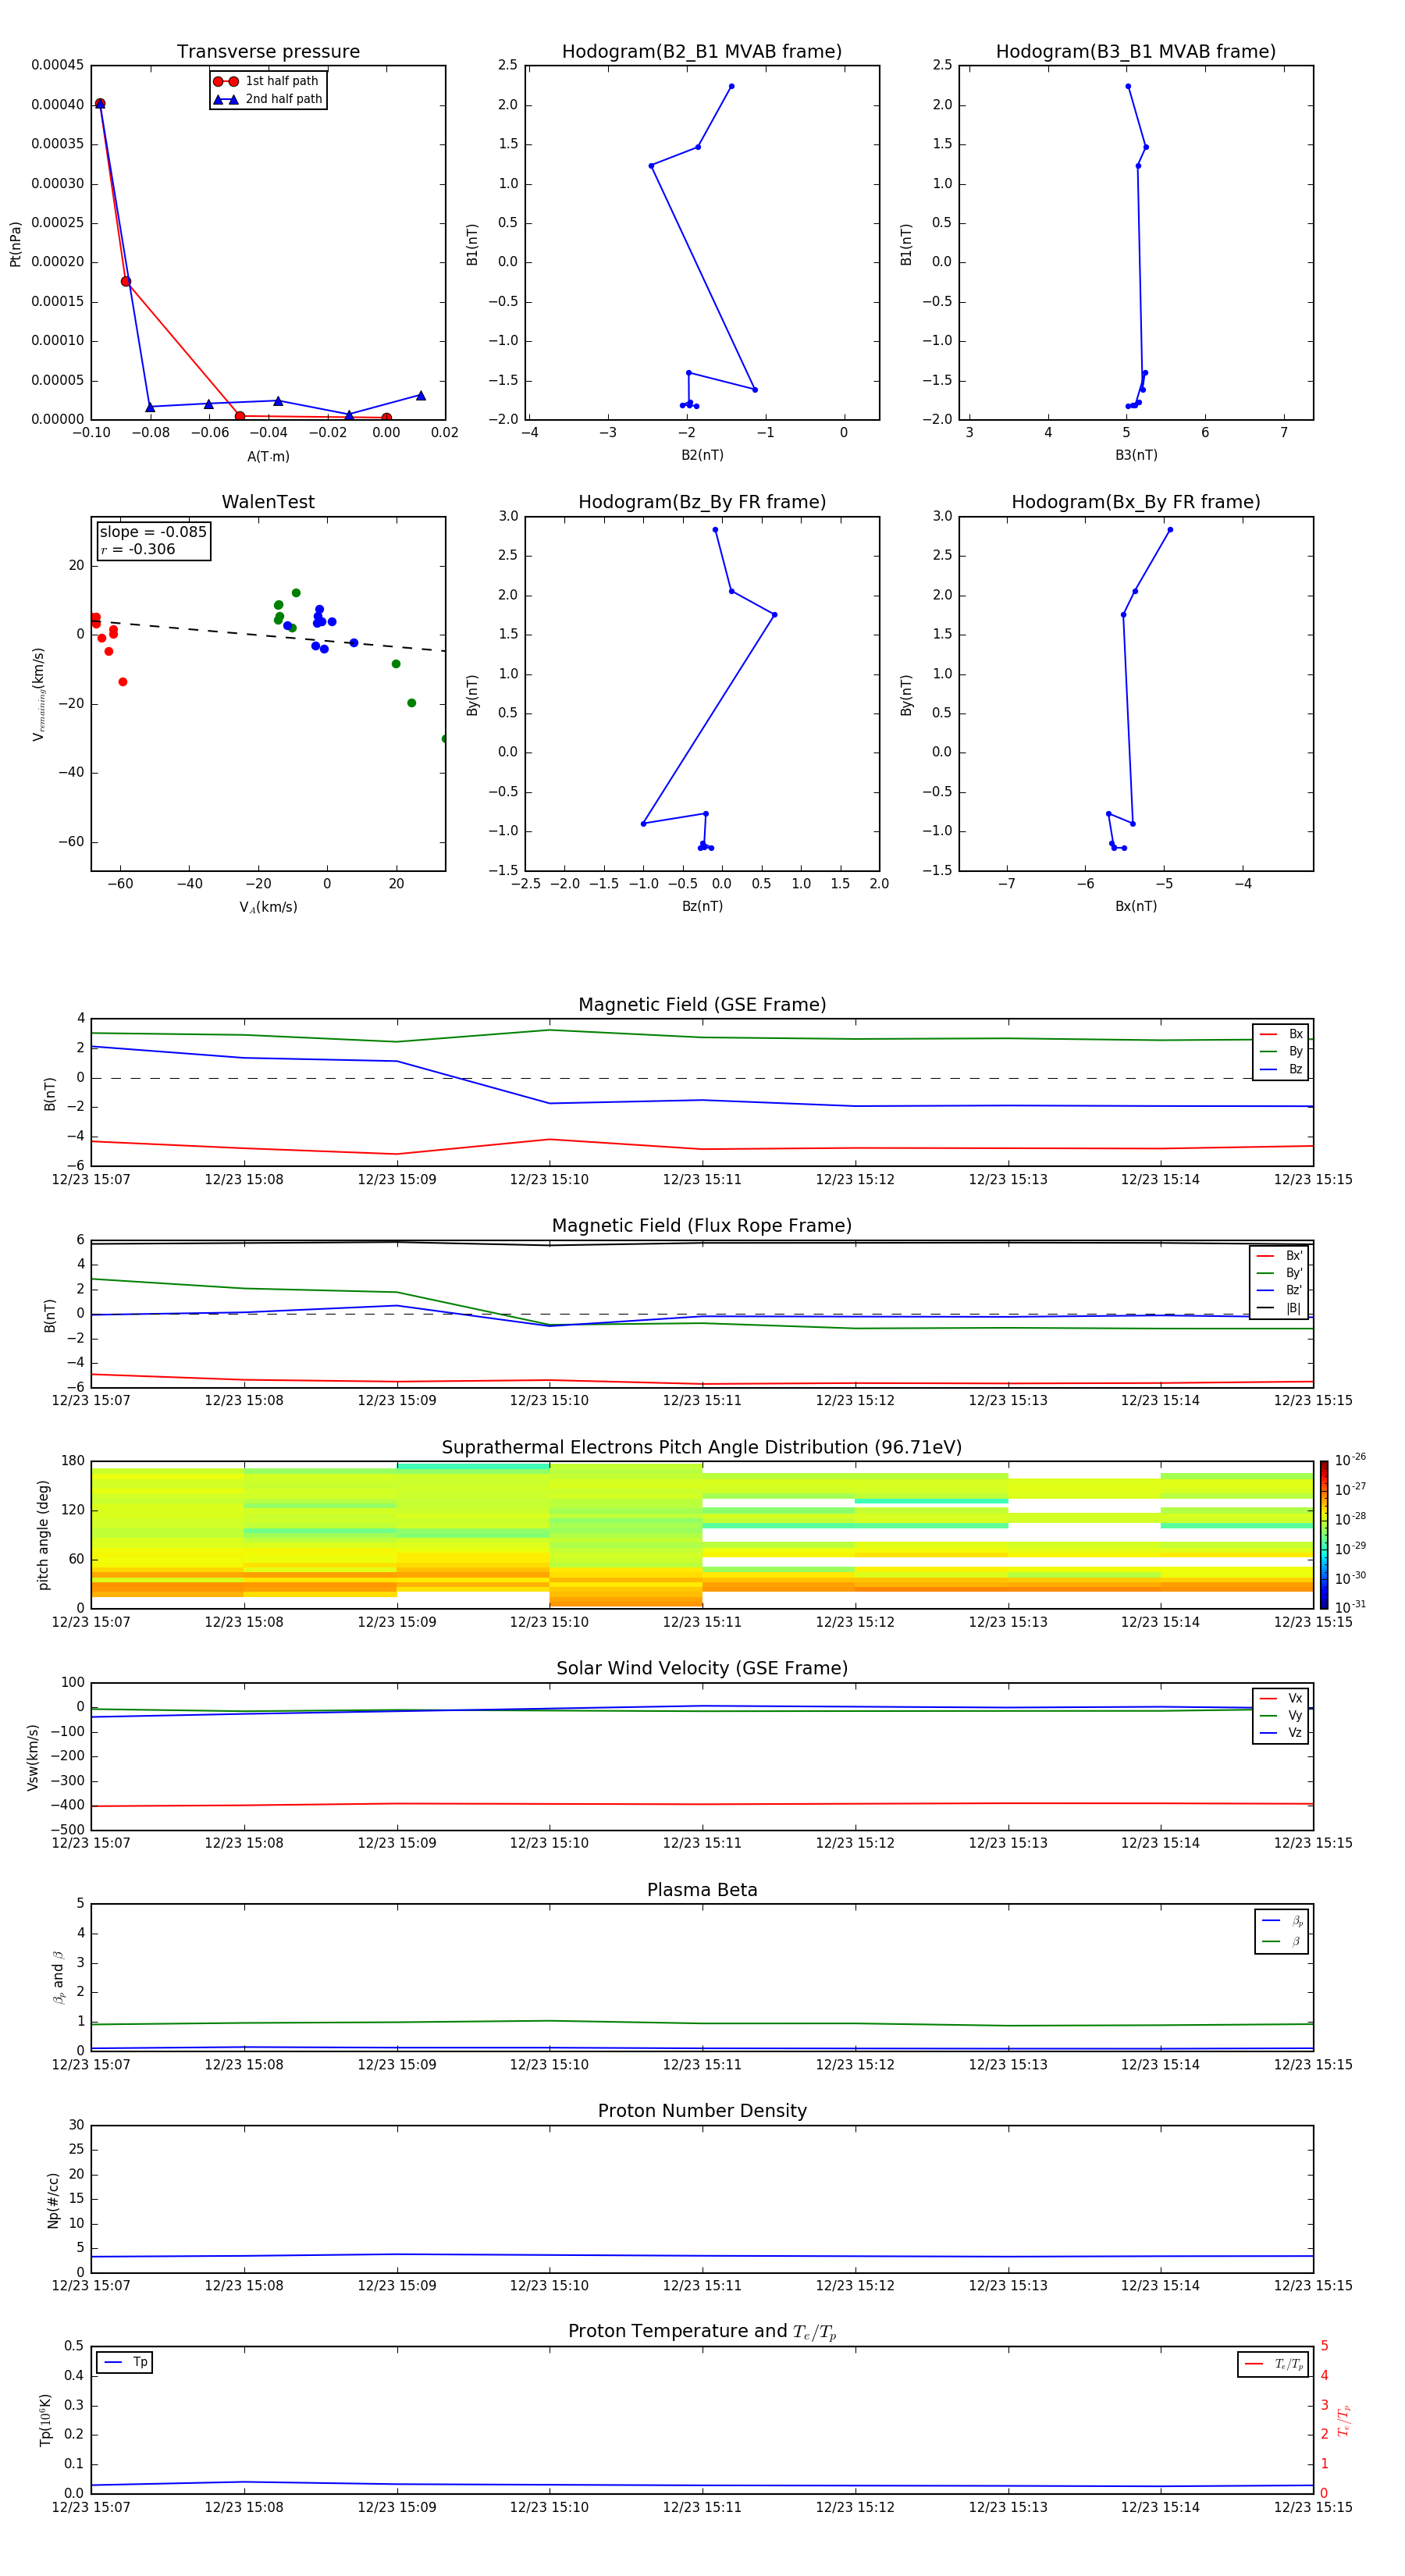Image resolution: width=1405 pixels, height=2576 pixels.
Task: Click the Suprathermal Electrons Pitch Angle Distribution title
Action: click(702, 1448)
